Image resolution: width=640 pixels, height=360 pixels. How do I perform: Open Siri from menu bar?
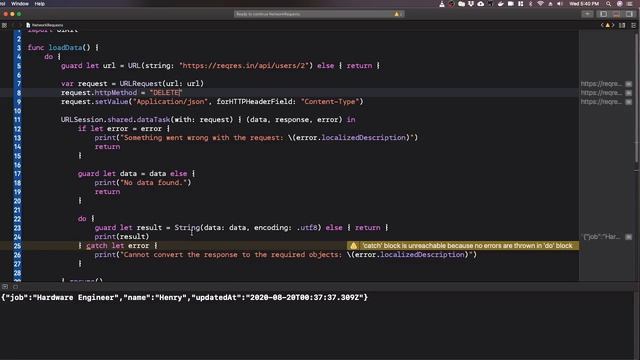click(620, 4)
